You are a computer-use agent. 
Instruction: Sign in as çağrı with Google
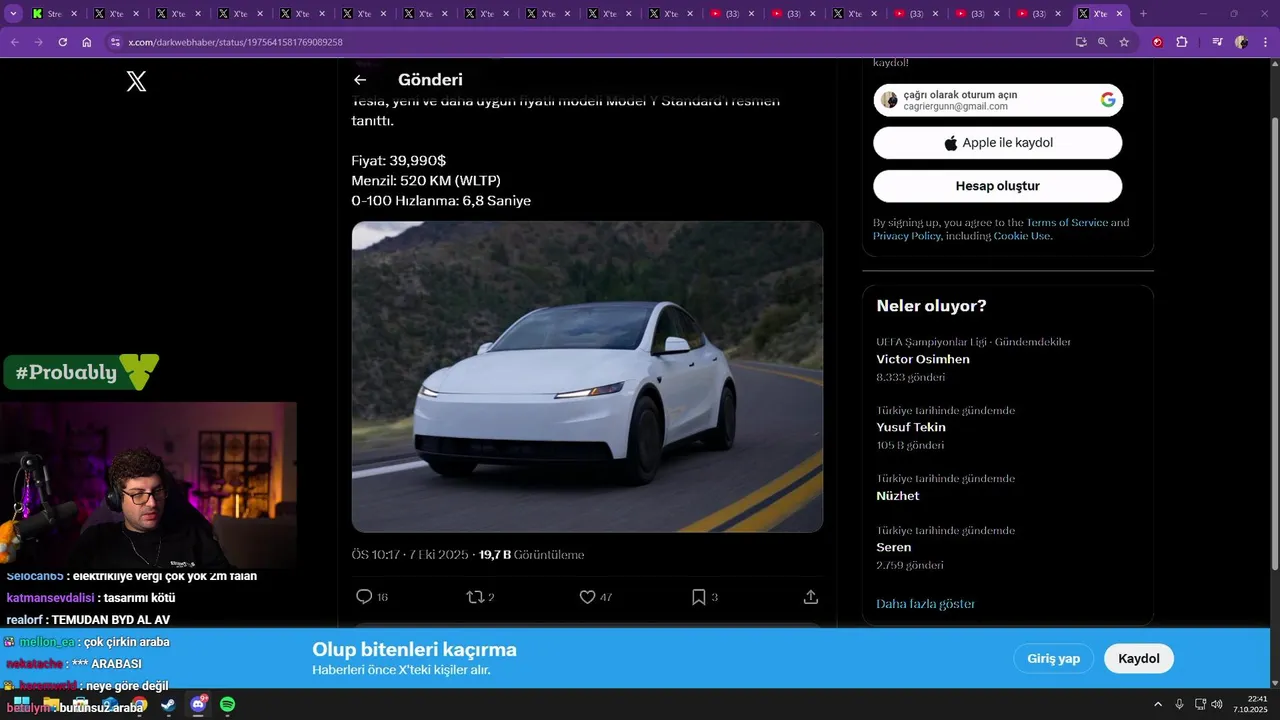click(x=998, y=100)
